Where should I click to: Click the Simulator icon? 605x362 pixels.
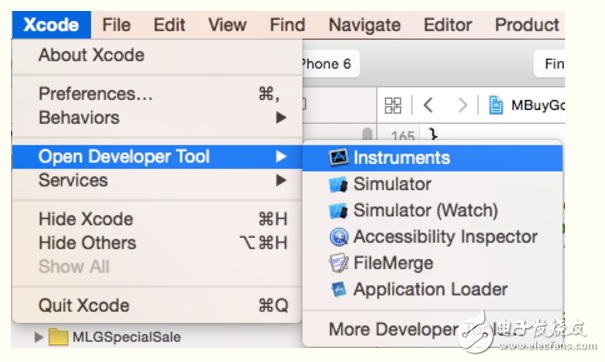click(x=338, y=184)
